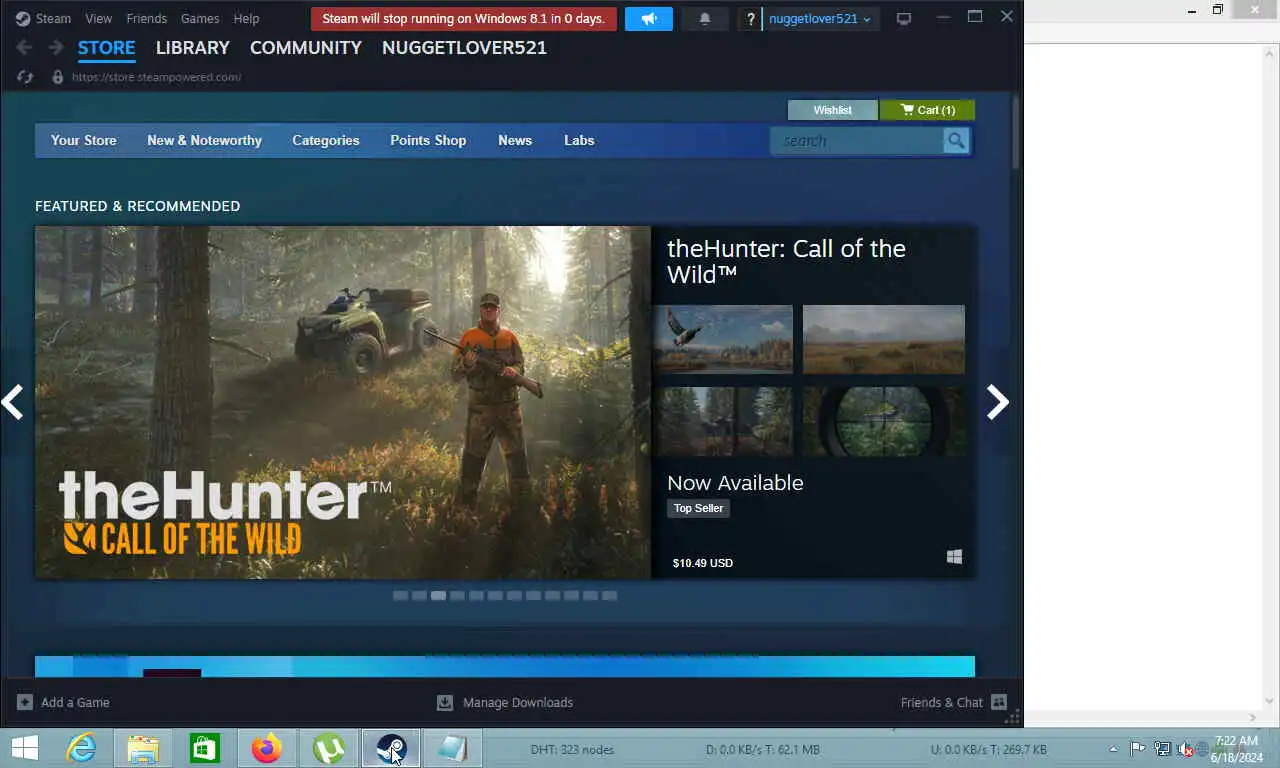Click the Friends & Chat people icon
1280x768 pixels.
[x=998, y=702]
